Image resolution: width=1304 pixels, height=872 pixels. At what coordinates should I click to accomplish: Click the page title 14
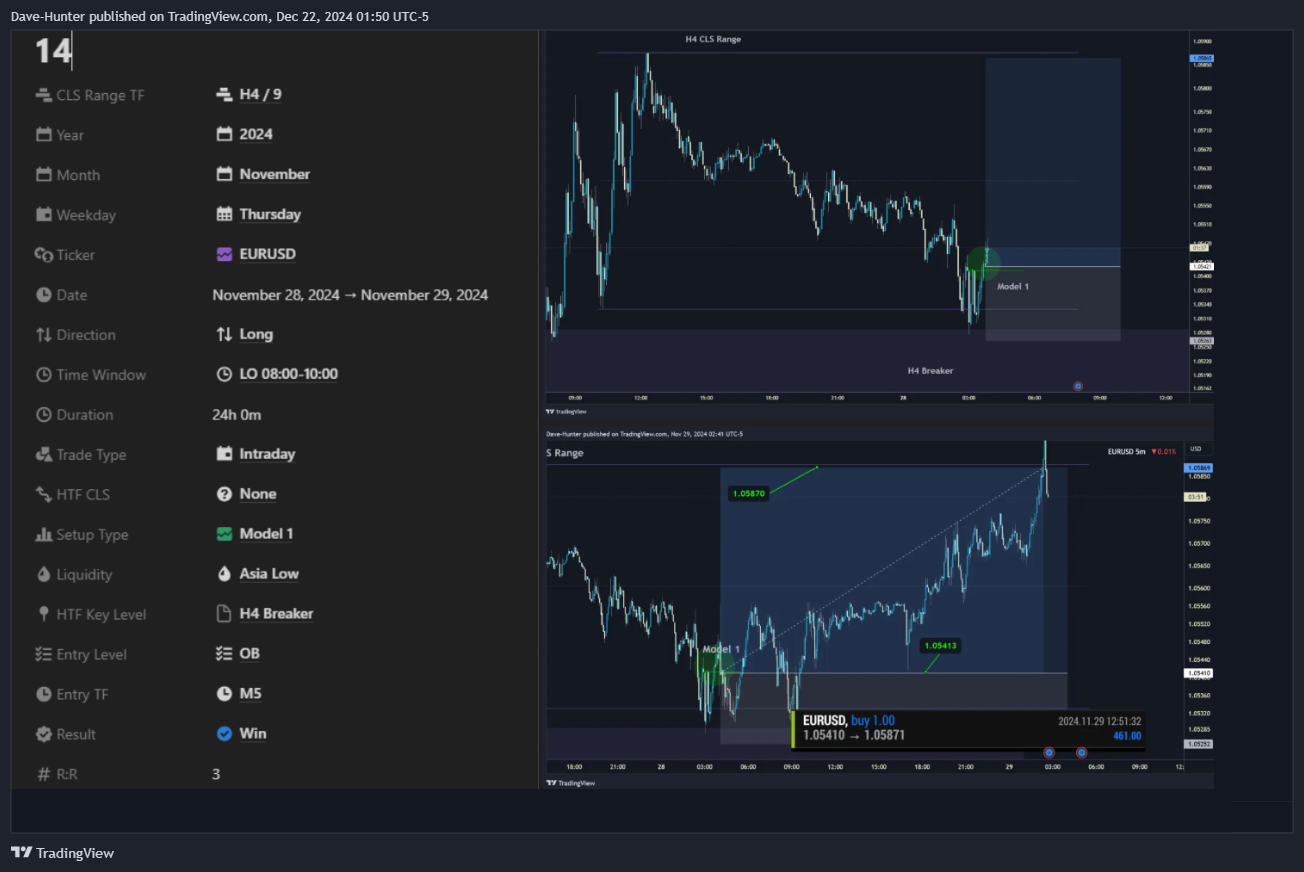pyautogui.click(x=53, y=51)
